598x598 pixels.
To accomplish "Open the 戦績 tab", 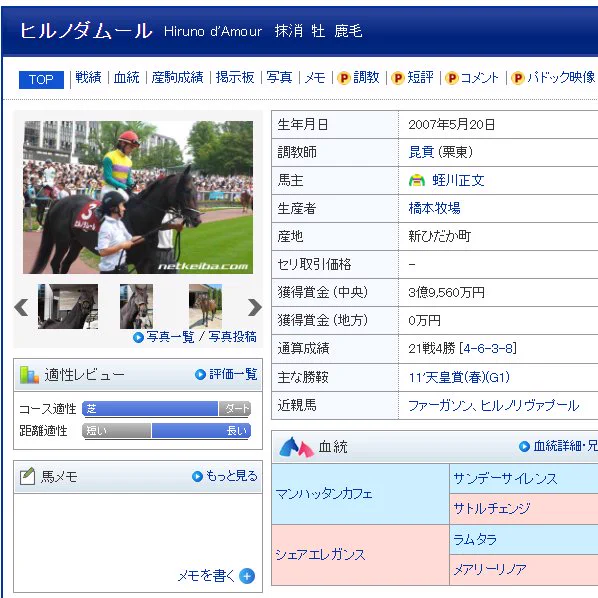I will 88,77.
